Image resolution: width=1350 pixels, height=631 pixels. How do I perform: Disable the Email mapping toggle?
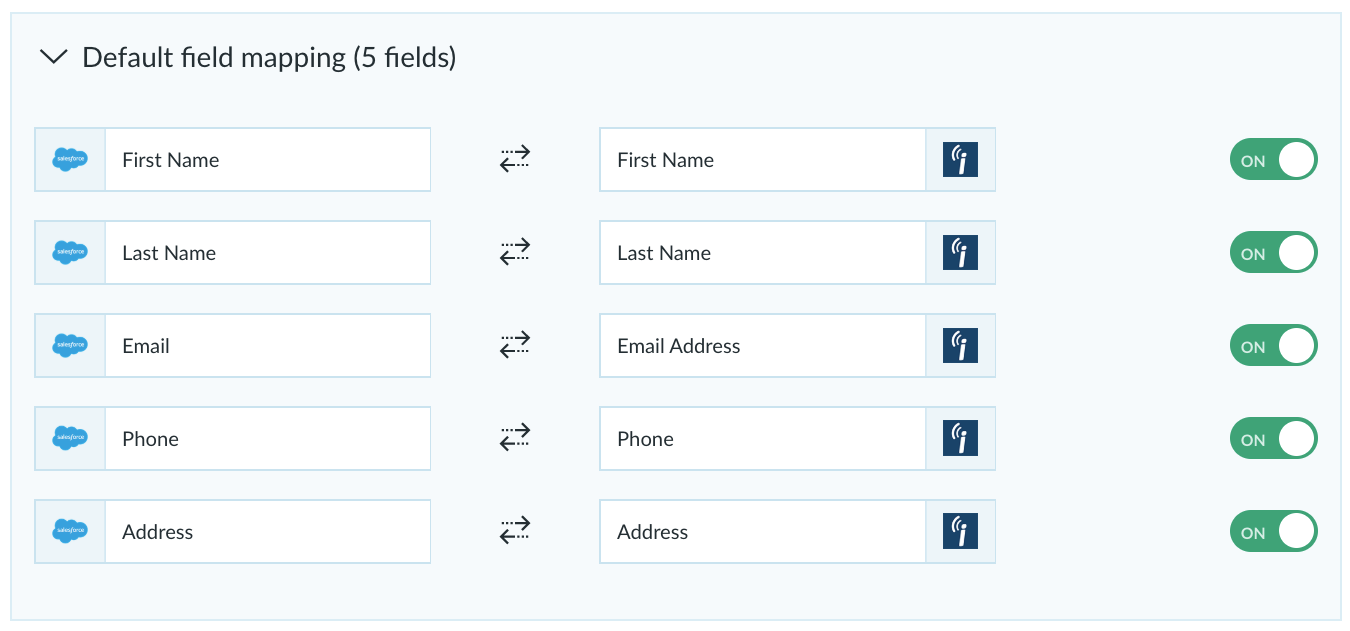1274,346
